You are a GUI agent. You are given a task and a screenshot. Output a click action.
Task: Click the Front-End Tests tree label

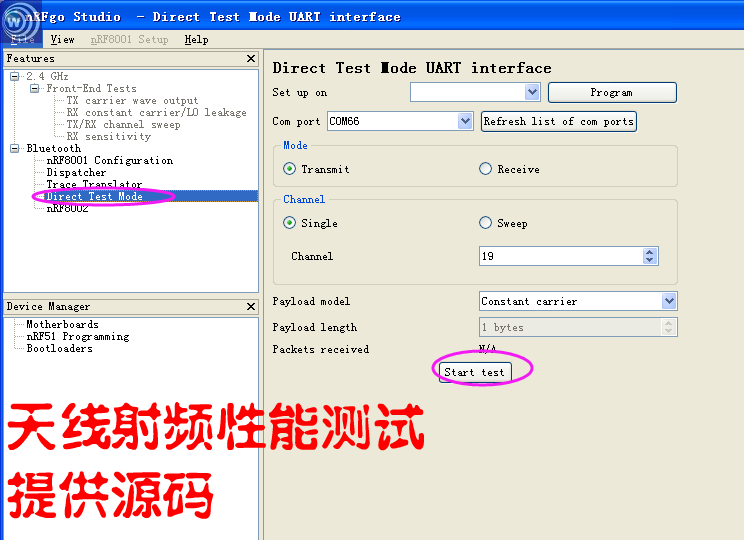coord(92,88)
